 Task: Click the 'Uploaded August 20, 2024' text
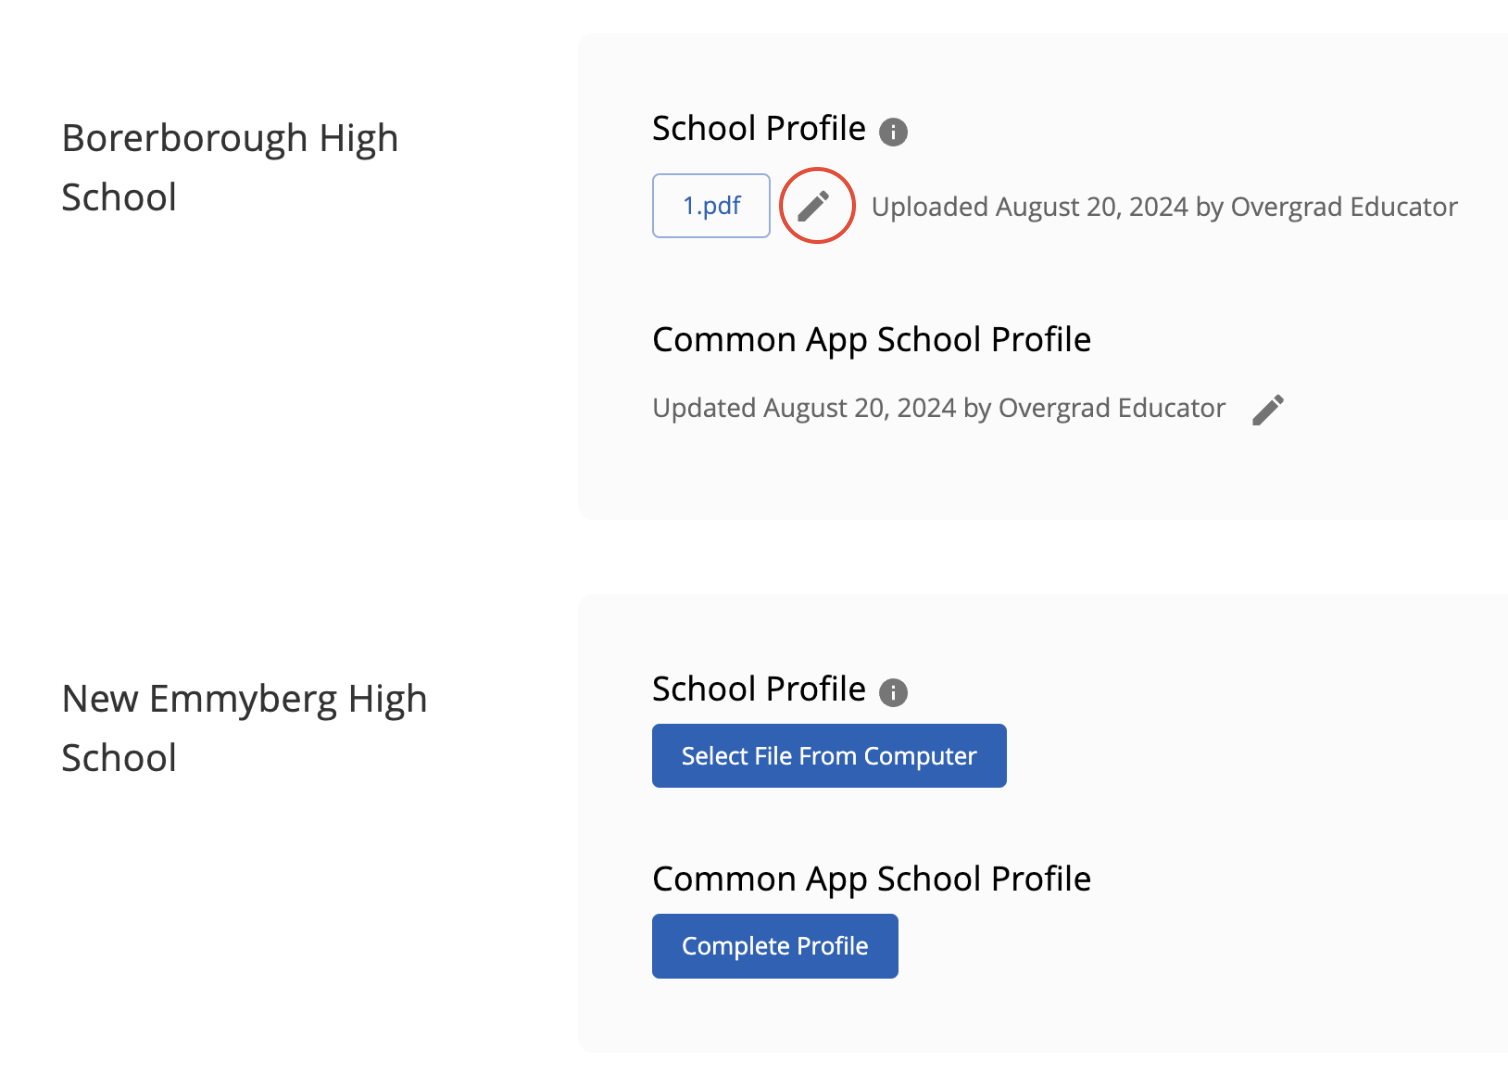pyautogui.click(x=1029, y=207)
